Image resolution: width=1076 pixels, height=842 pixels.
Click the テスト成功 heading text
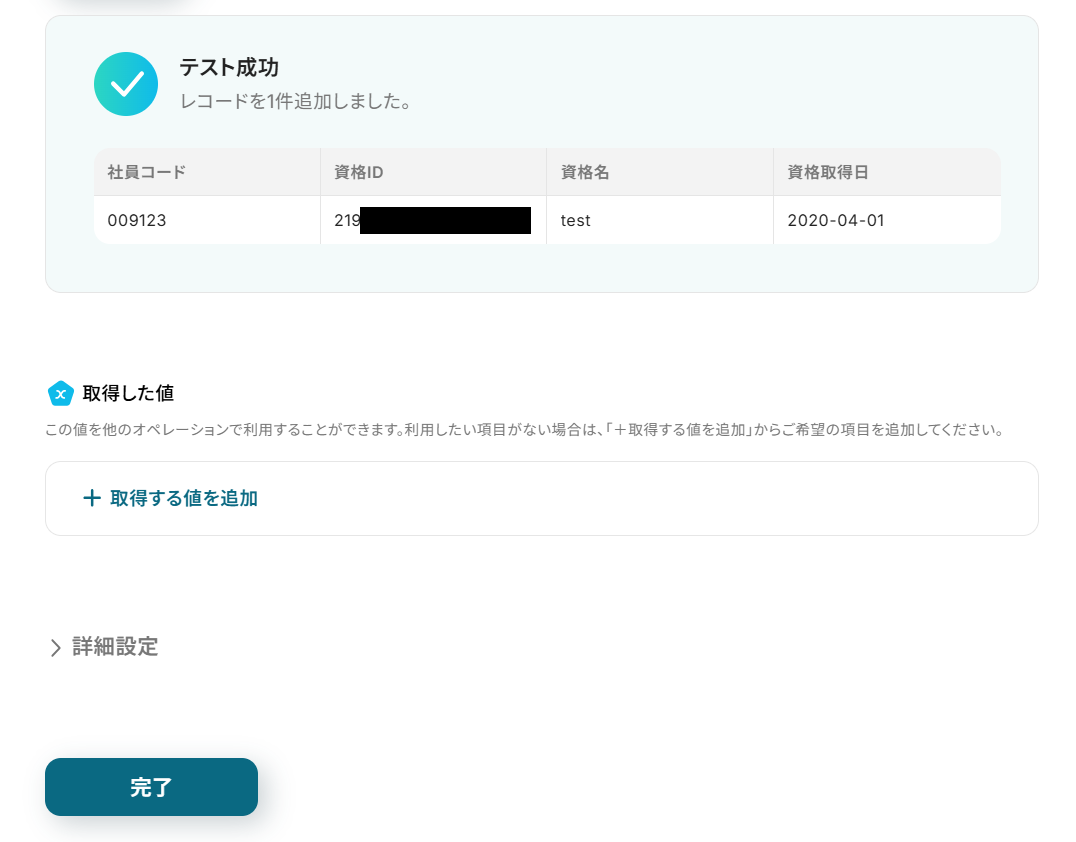229,67
